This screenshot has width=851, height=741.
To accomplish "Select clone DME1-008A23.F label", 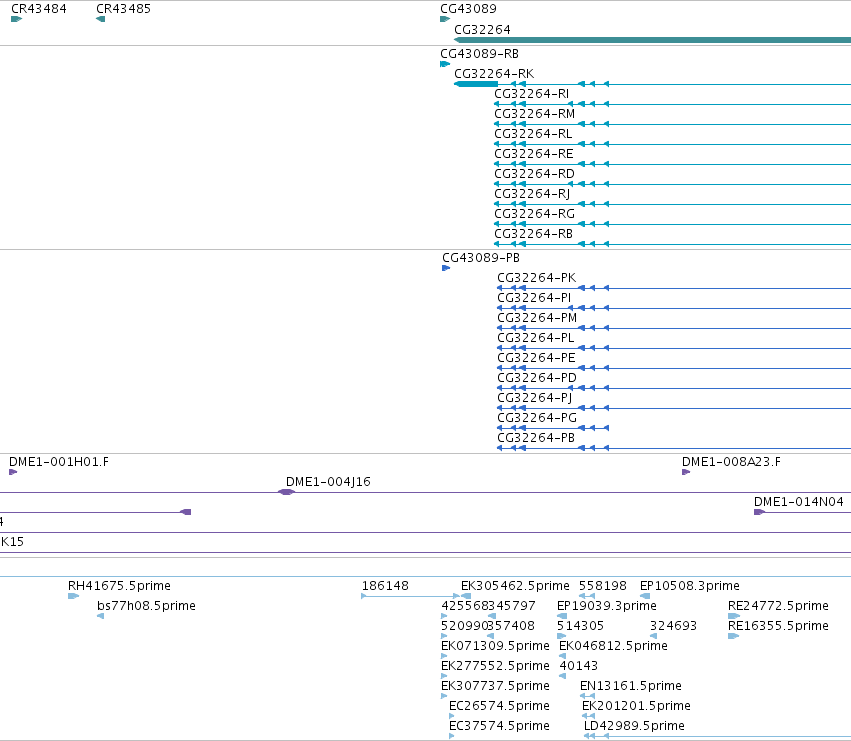I will click(x=731, y=462).
